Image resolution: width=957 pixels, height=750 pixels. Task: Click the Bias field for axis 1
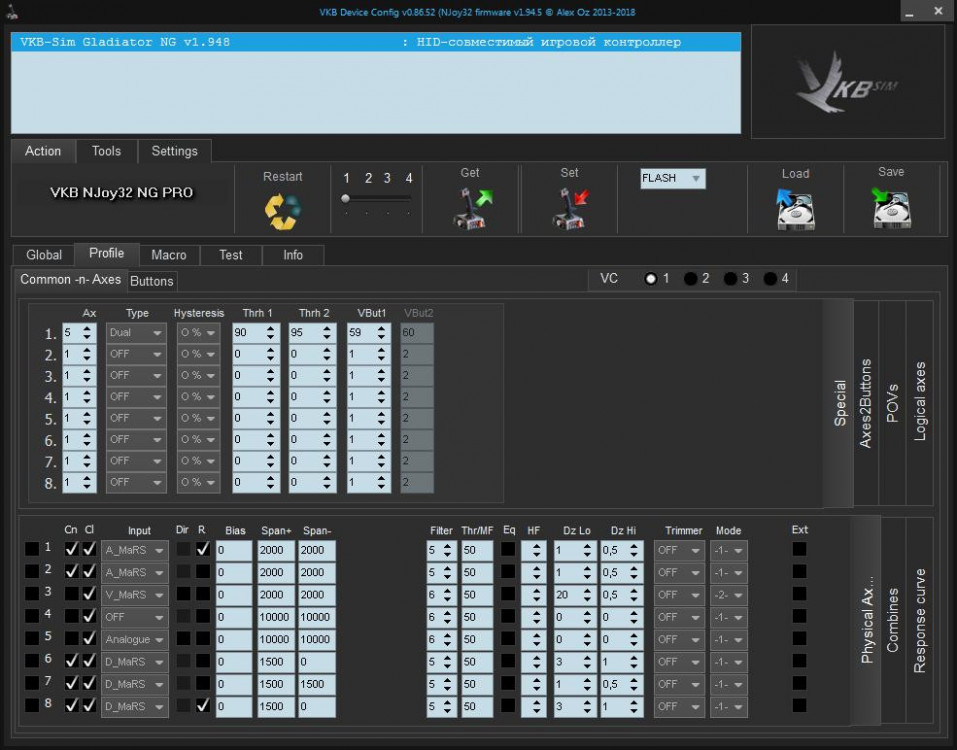click(x=233, y=550)
